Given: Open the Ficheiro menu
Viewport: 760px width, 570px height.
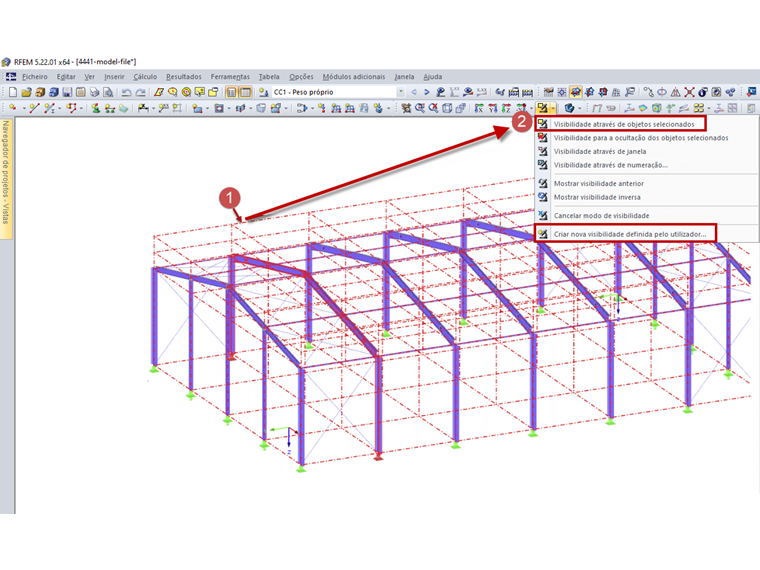Looking at the screenshot, I should 35,77.
